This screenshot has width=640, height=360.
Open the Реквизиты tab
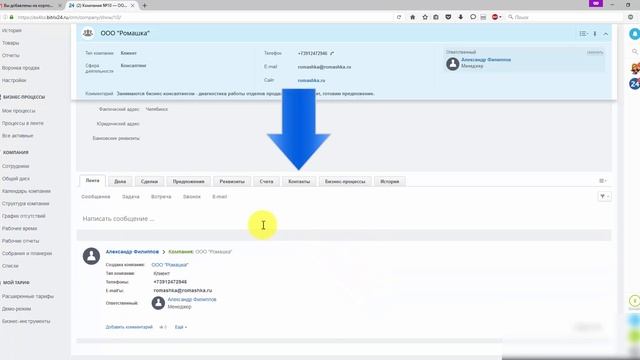coord(232,181)
